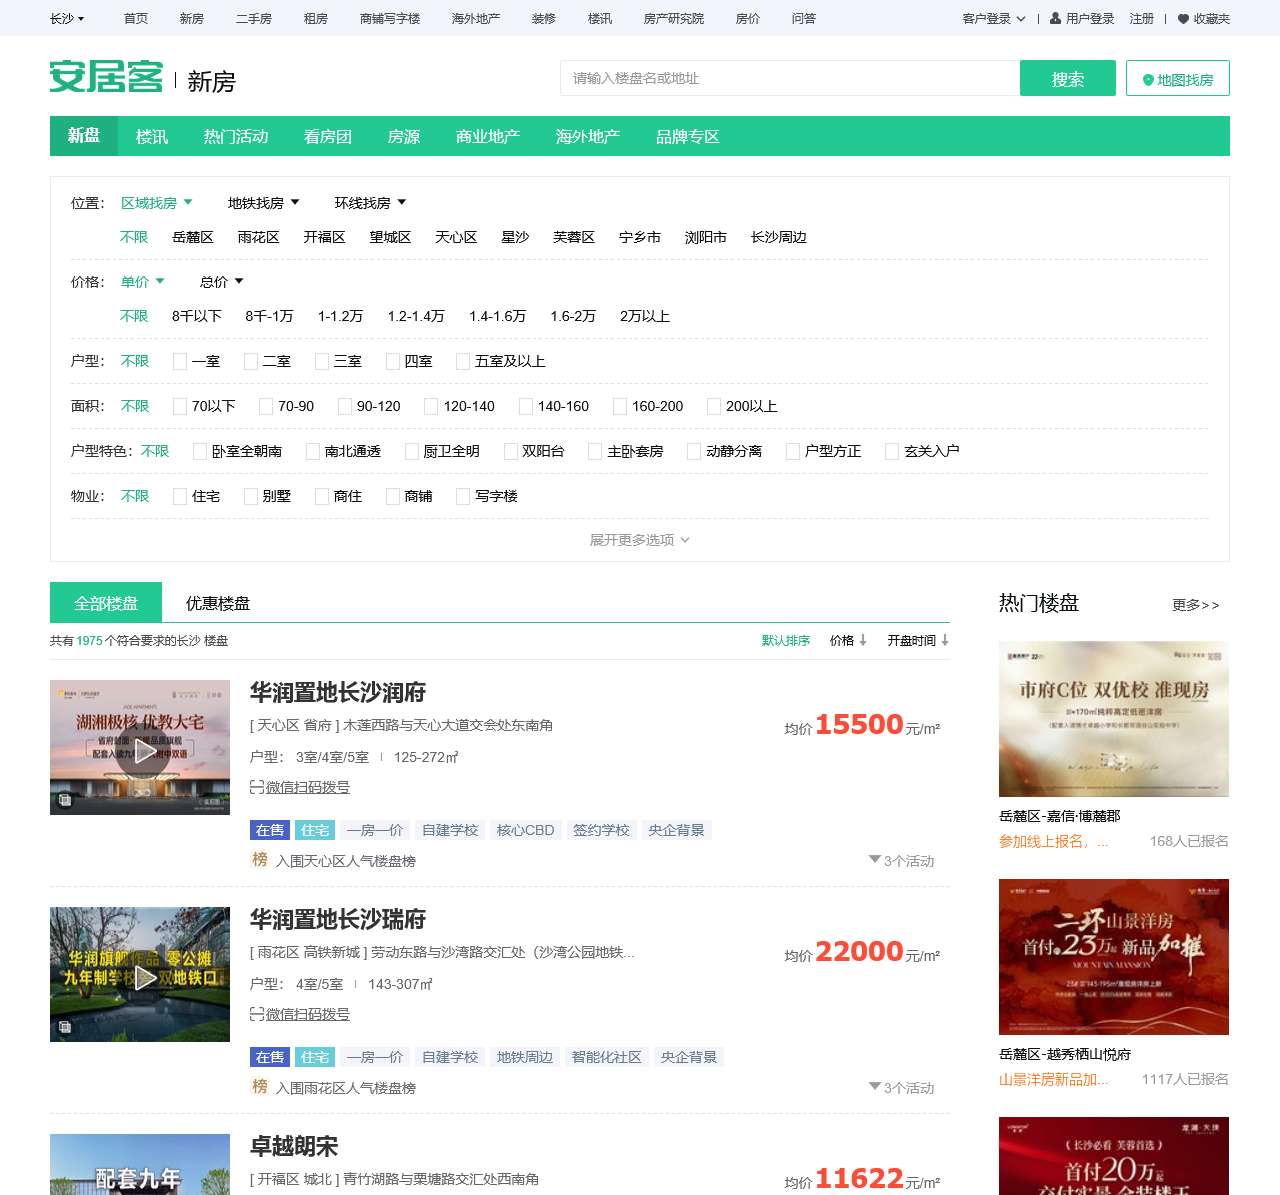Viewport: 1280px width, 1195px height.
Task: Check the 三室 room type box
Action: point(322,361)
